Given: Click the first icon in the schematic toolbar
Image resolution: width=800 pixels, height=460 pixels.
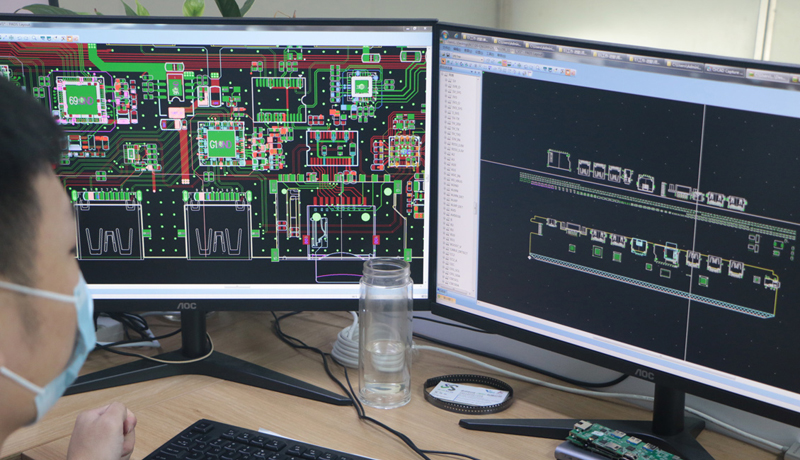Looking at the screenshot, I should click(444, 60).
